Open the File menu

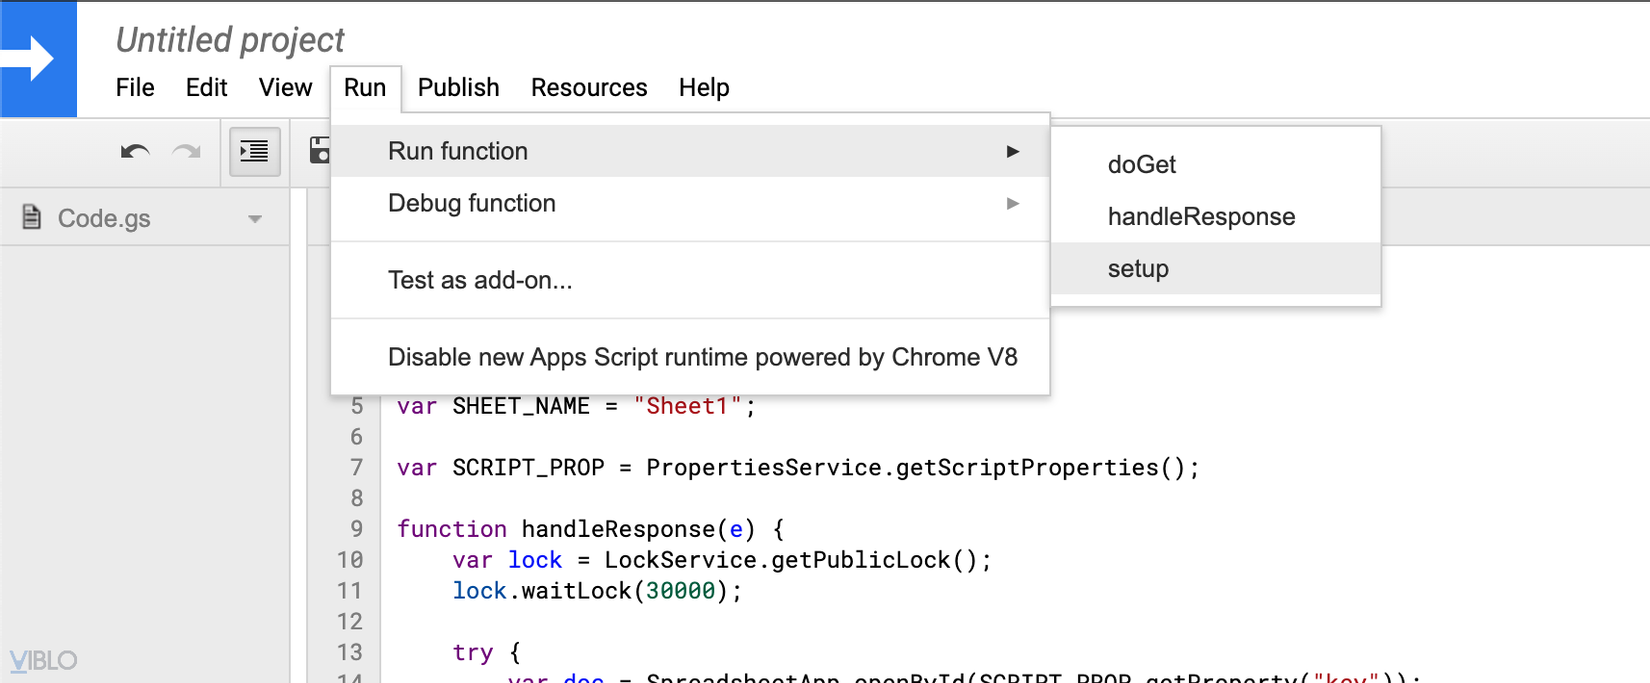tap(135, 88)
